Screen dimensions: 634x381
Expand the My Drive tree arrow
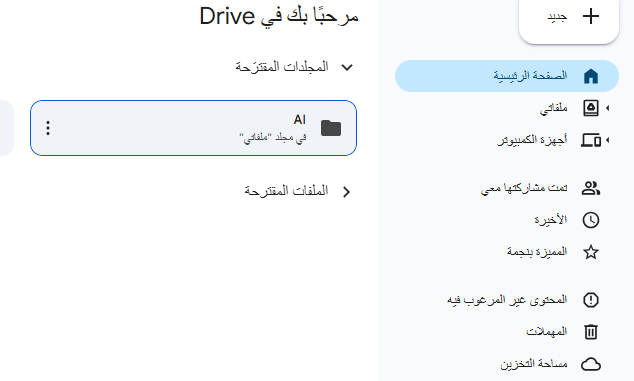[607, 108]
